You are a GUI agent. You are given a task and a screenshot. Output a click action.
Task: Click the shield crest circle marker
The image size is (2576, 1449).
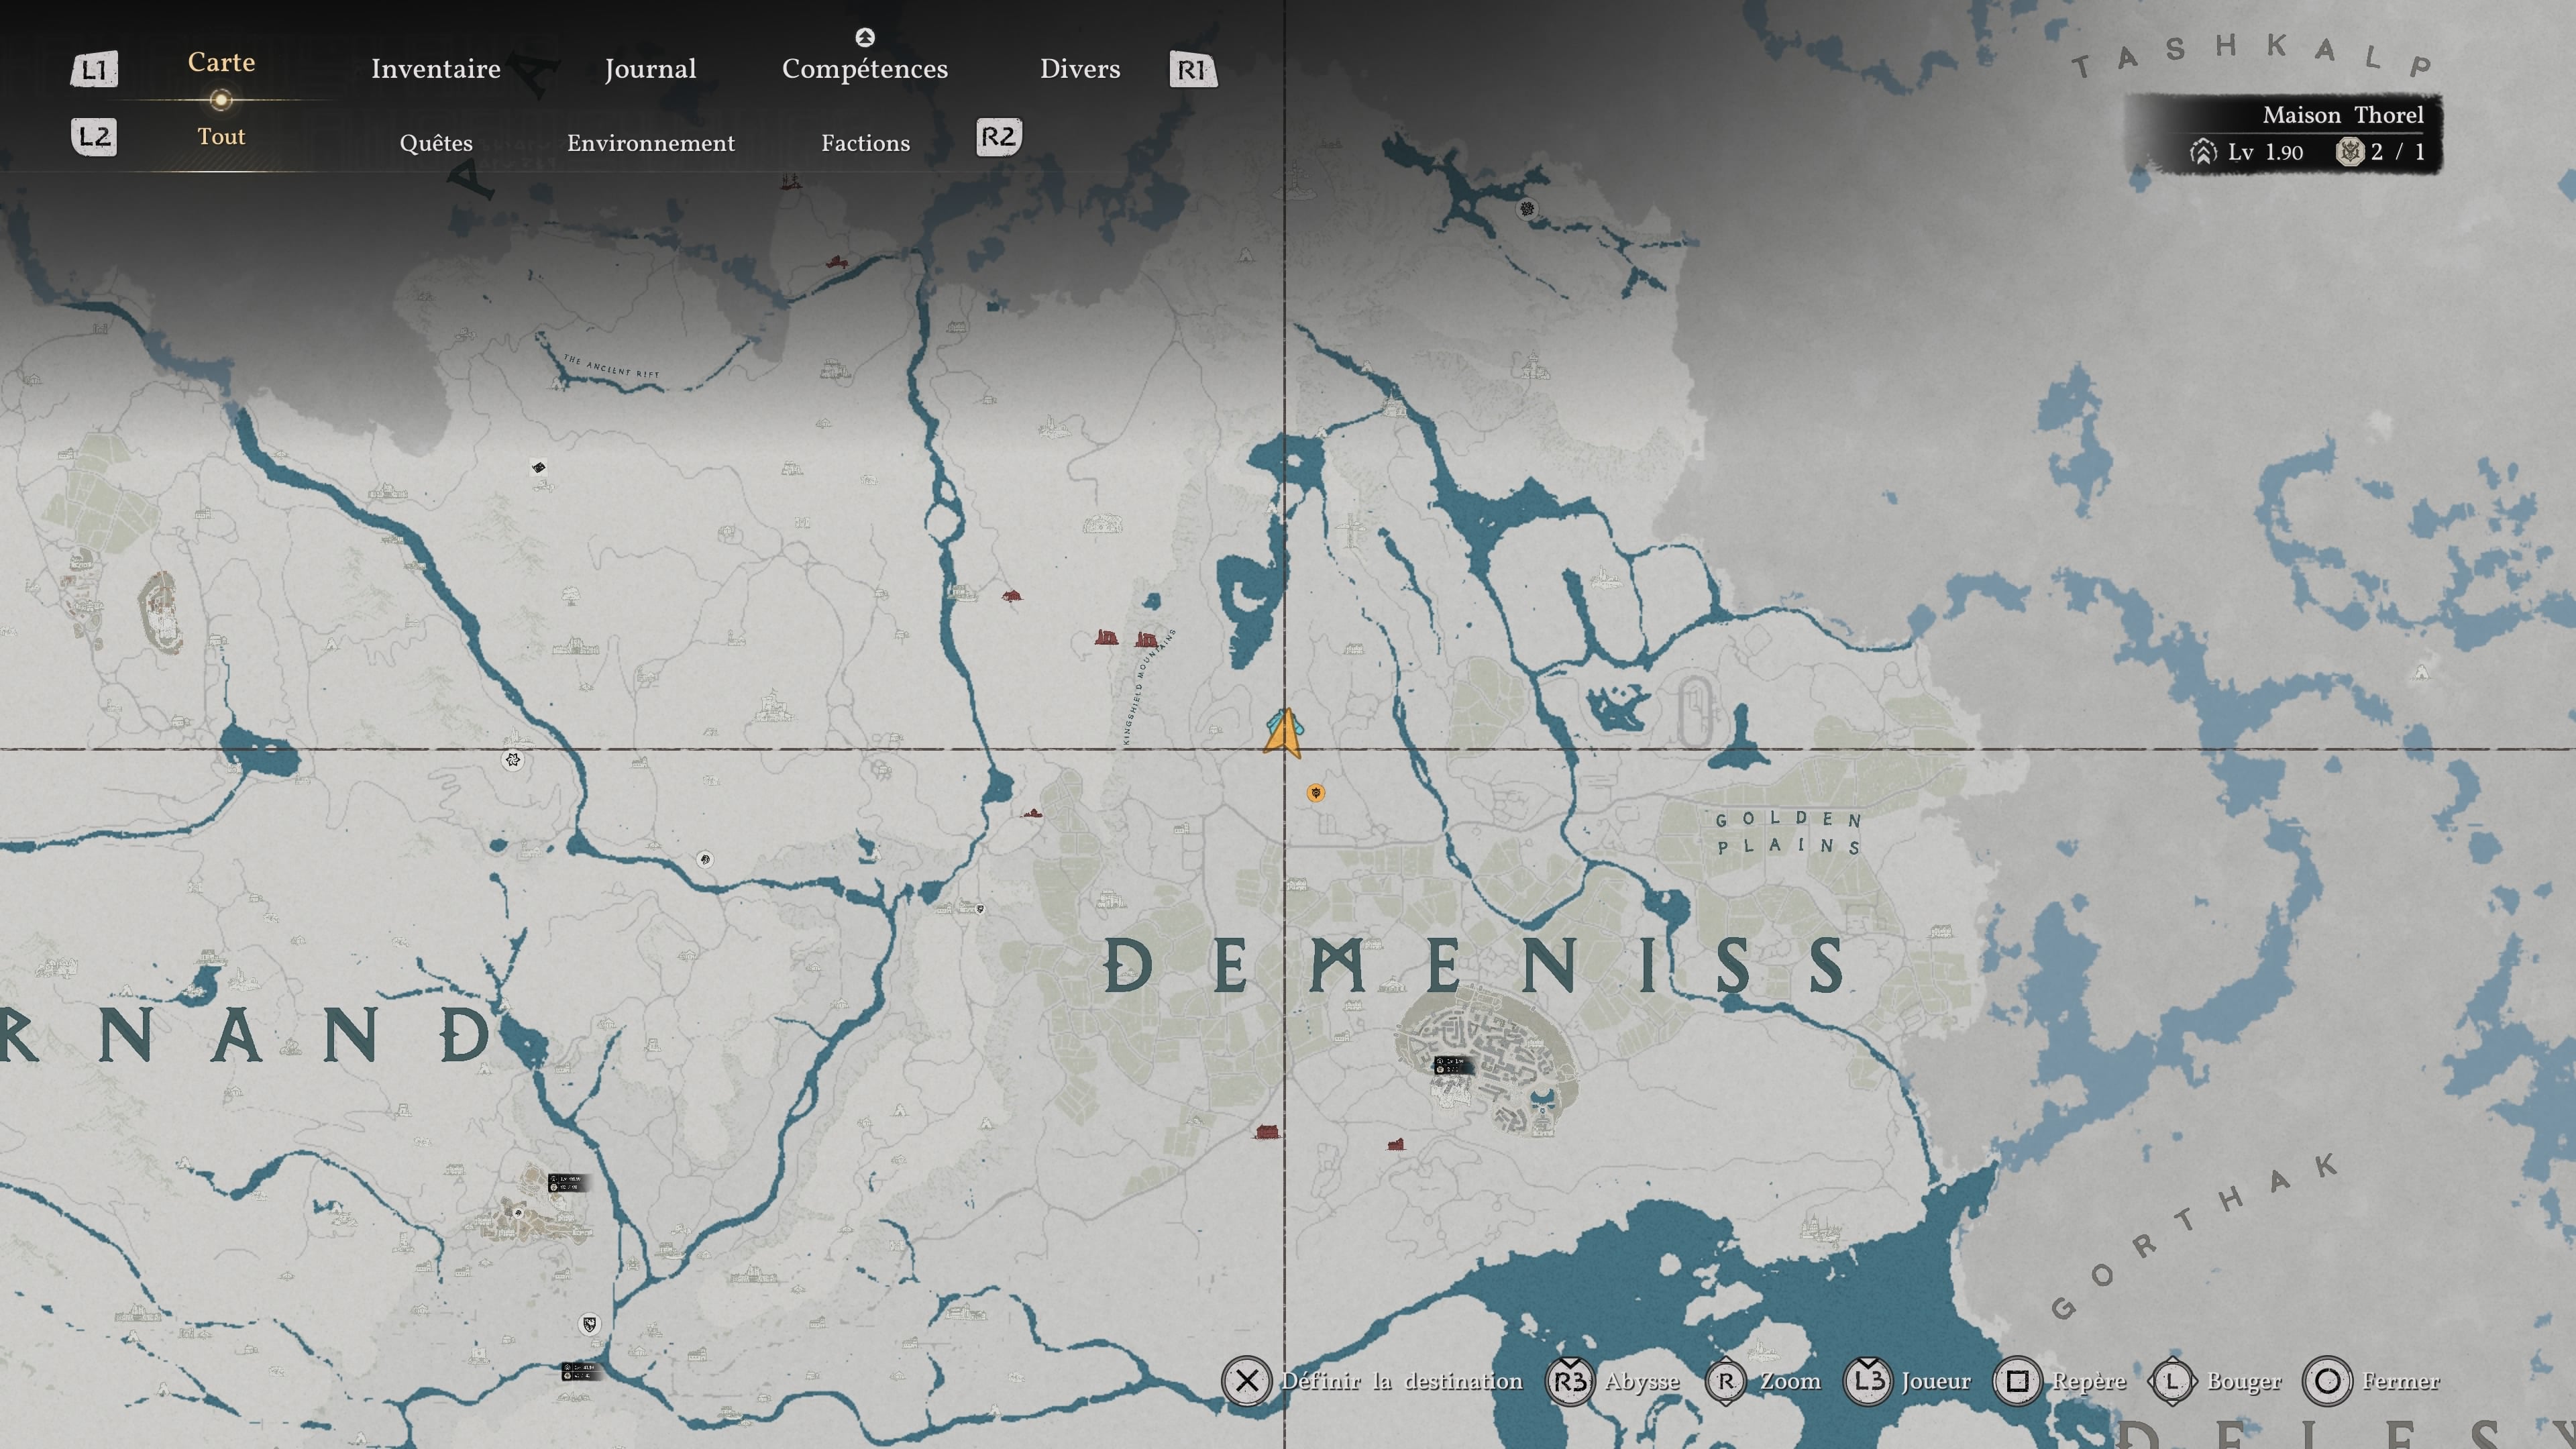point(590,1325)
